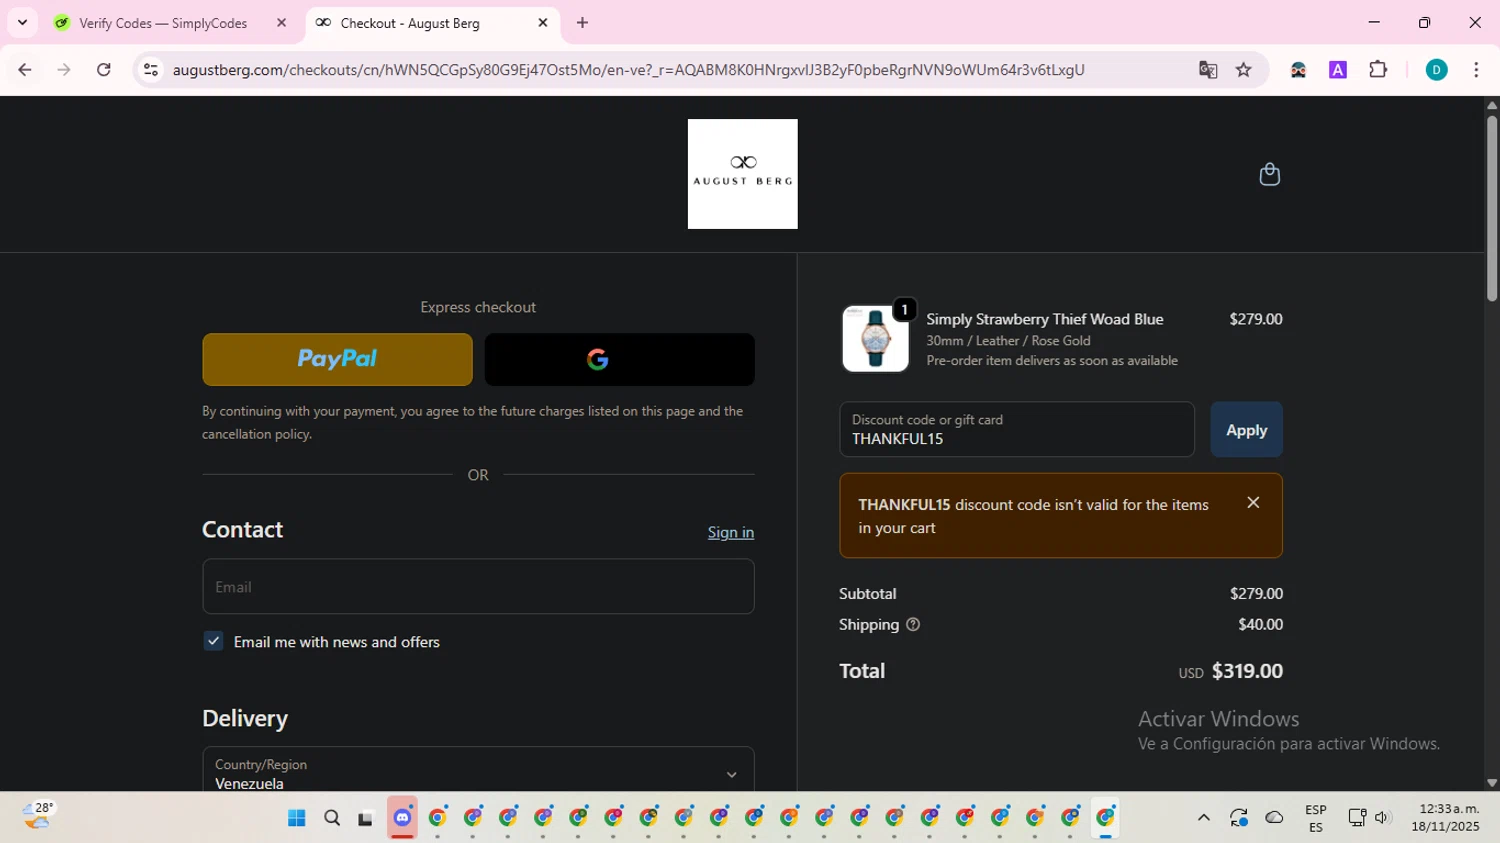Image resolution: width=1500 pixels, height=843 pixels.
Task: Click the Shipping cost $40.00
Action: point(1260,624)
